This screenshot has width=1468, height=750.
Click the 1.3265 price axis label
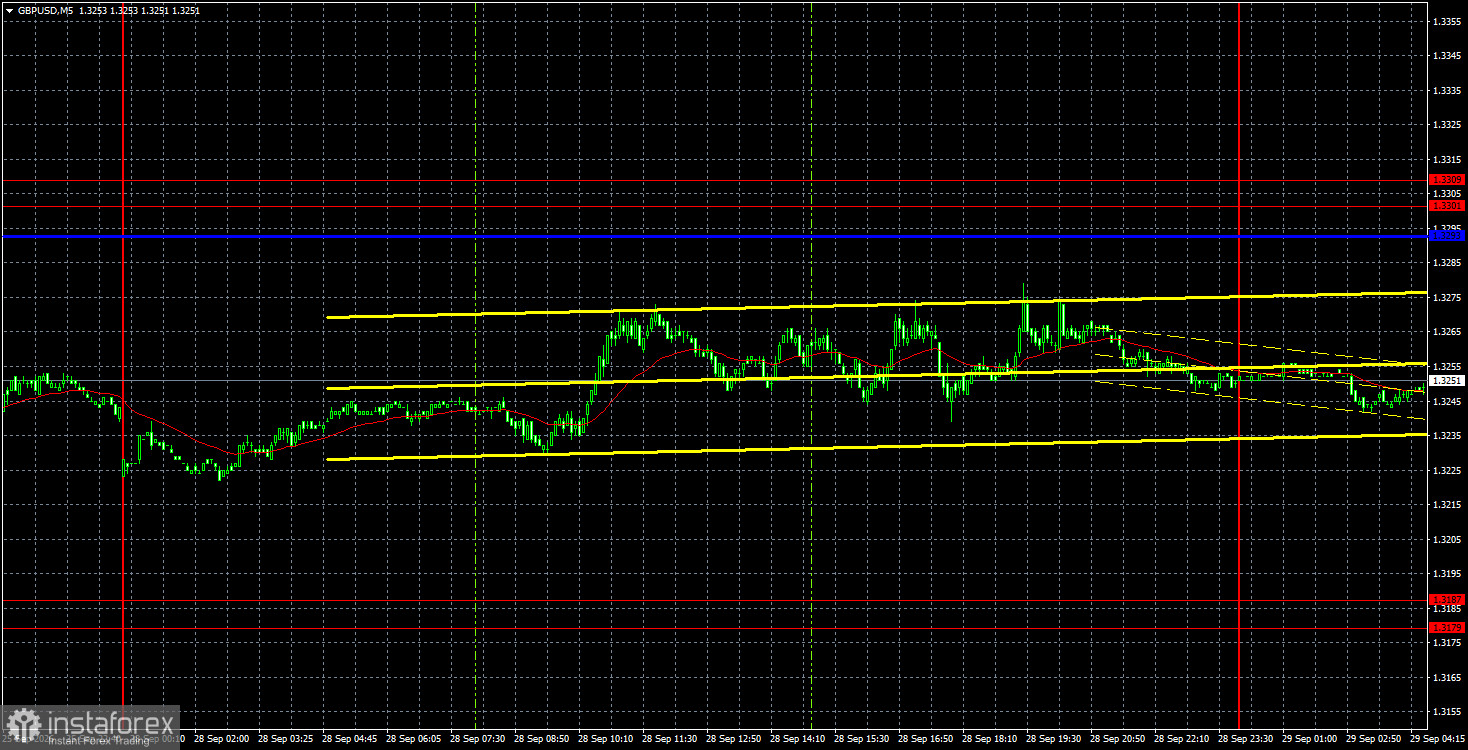[x=1447, y=332]
